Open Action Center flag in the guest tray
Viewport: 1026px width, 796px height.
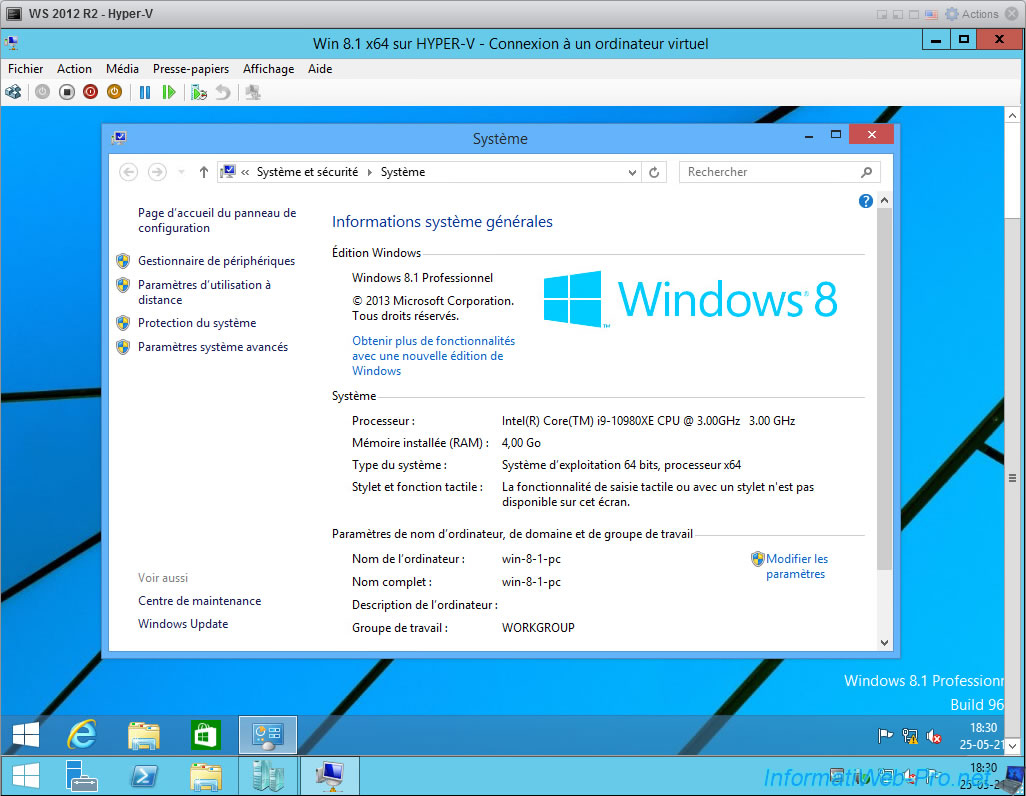coord(885,736)
